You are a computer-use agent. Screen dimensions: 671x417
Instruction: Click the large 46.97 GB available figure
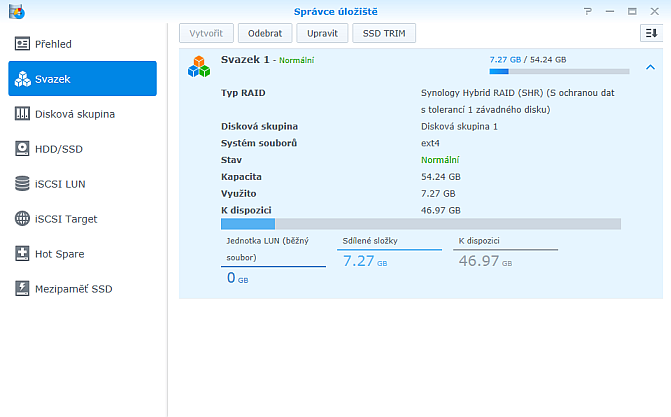(485, 261)
